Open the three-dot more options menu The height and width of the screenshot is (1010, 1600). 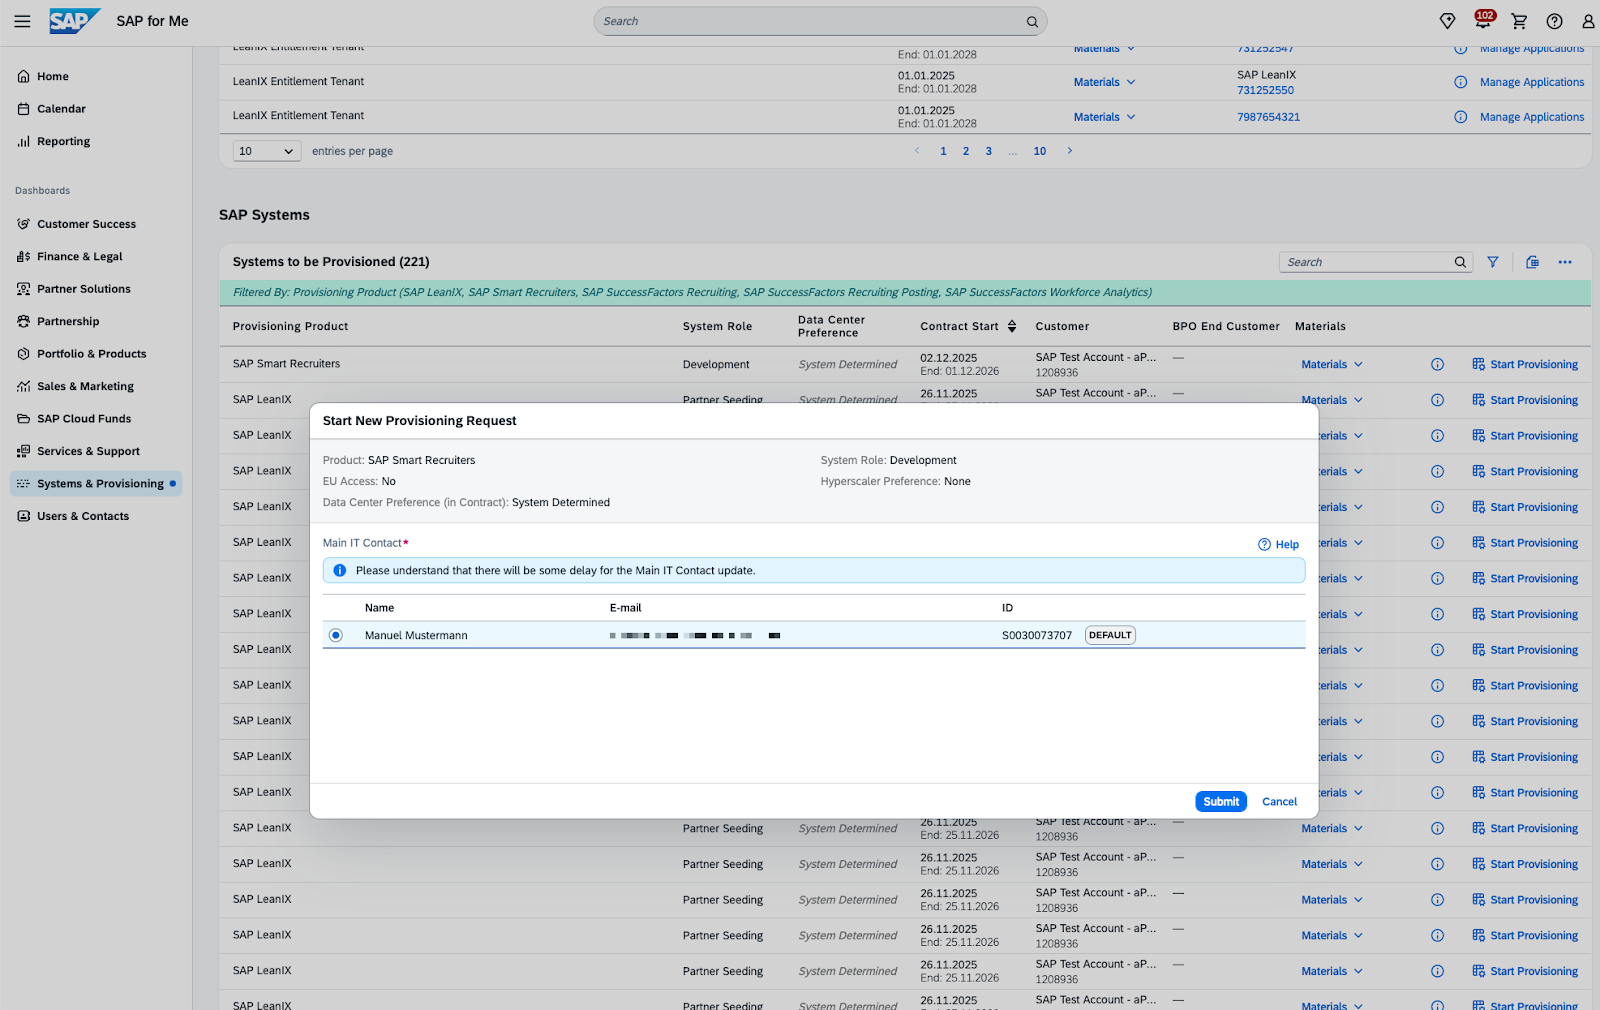coord(1565,262)
